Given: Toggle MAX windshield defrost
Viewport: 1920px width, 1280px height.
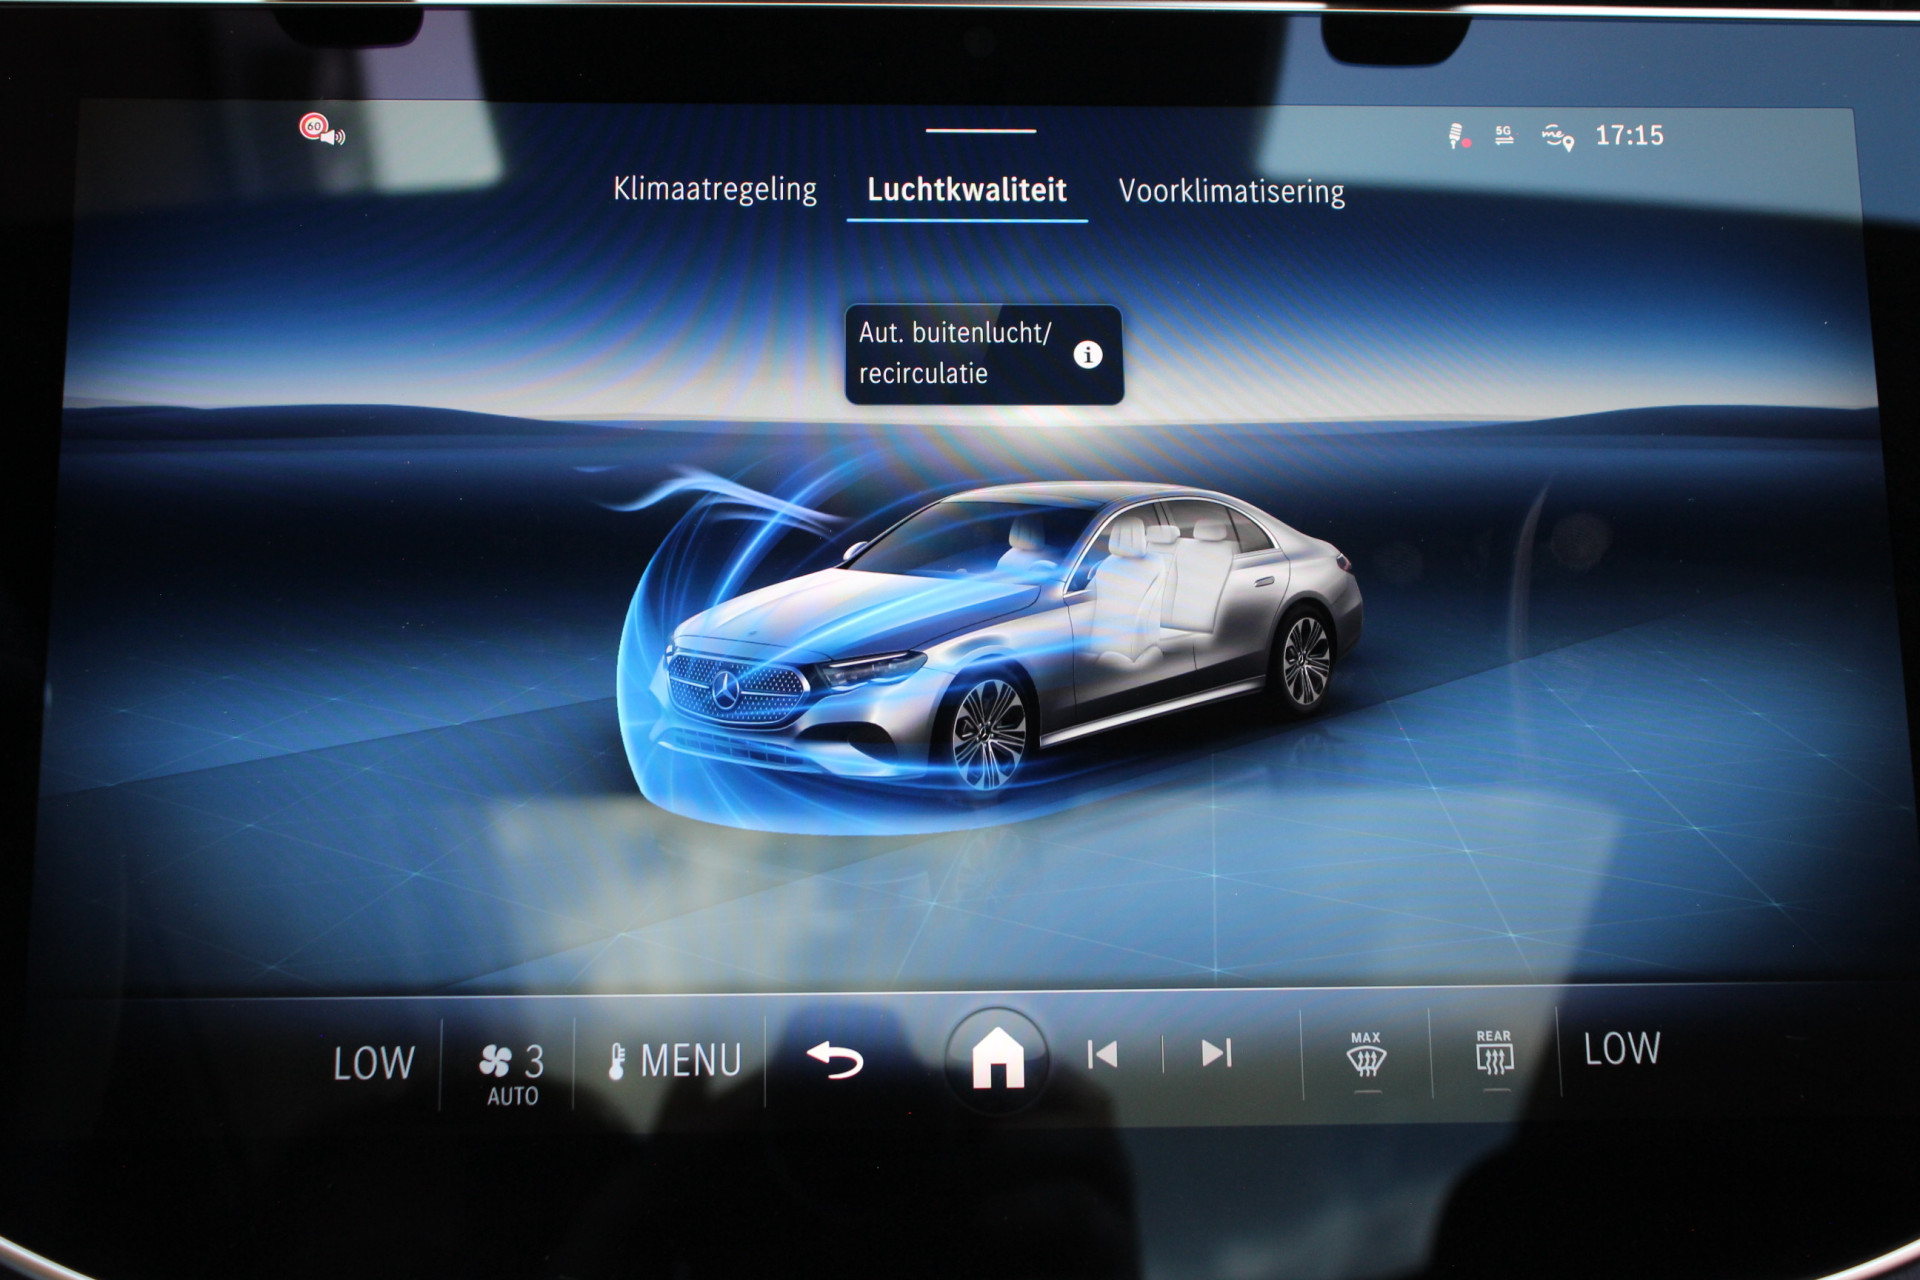Looking at the screenshot, I should (1366, 1056).
